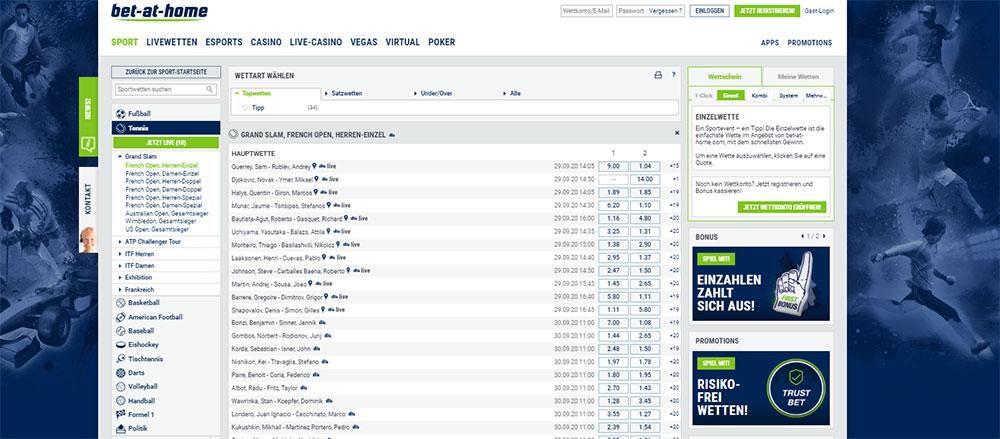Close the Grand Slam French Open section

[677, 133]
